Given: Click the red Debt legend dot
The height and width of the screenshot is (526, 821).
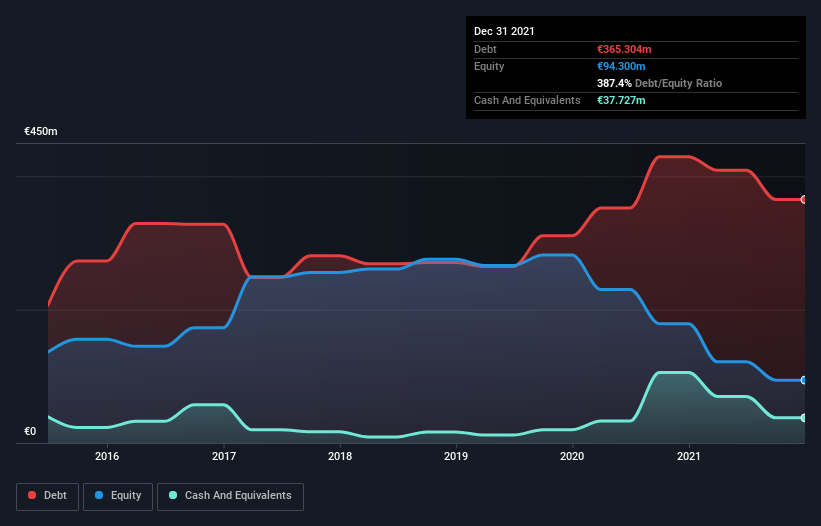Looking at the screenshot, I should click(x=32, y=495).
